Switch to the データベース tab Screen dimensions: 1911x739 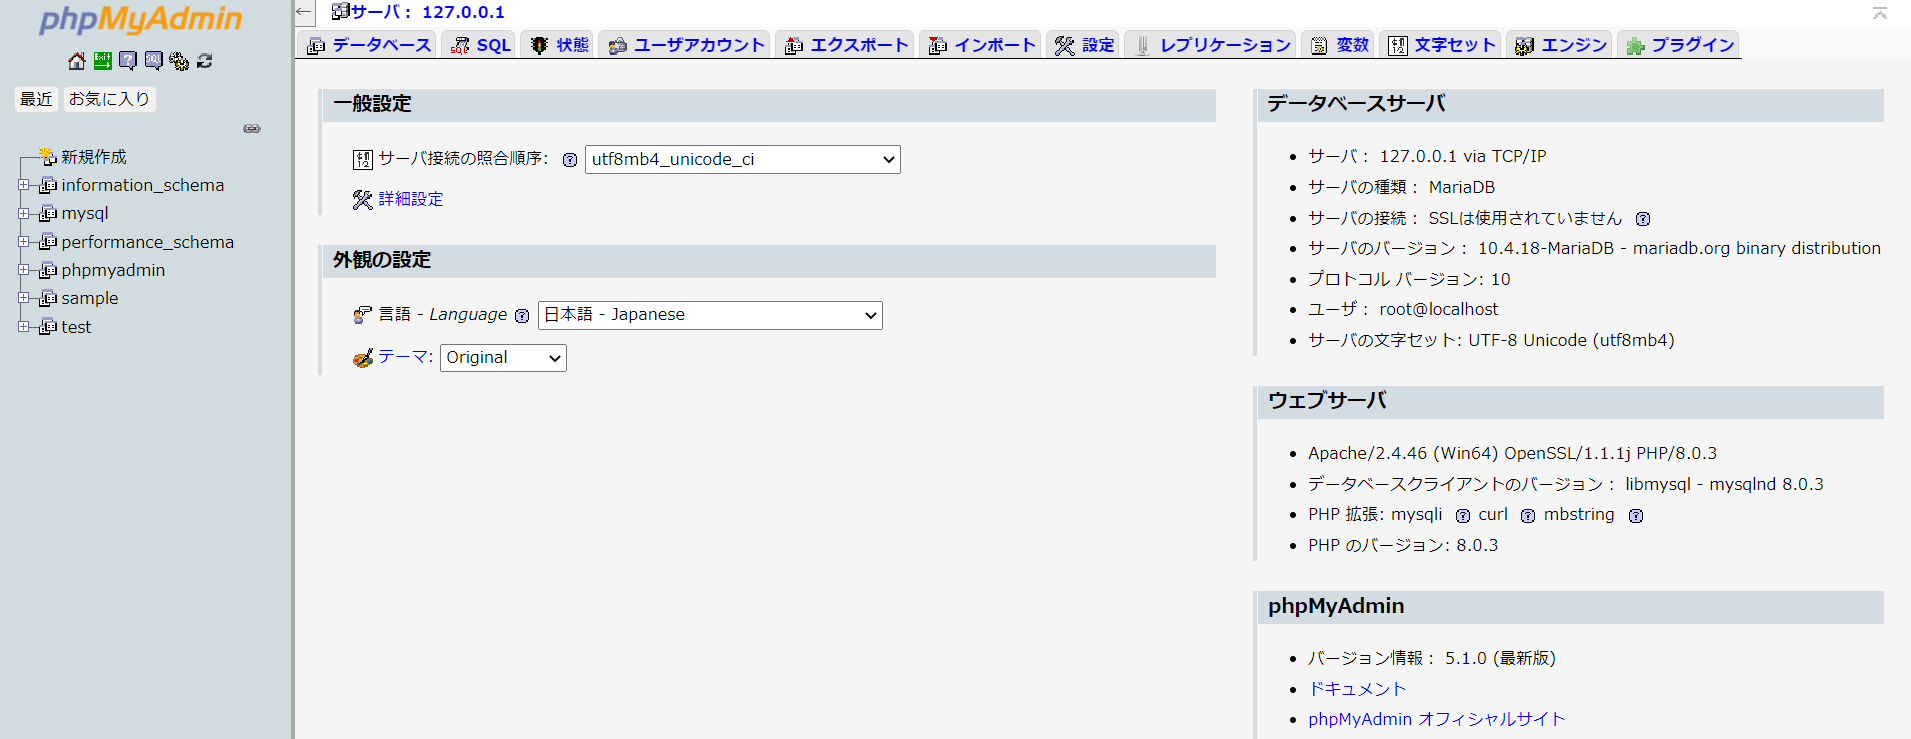(368, 45)
